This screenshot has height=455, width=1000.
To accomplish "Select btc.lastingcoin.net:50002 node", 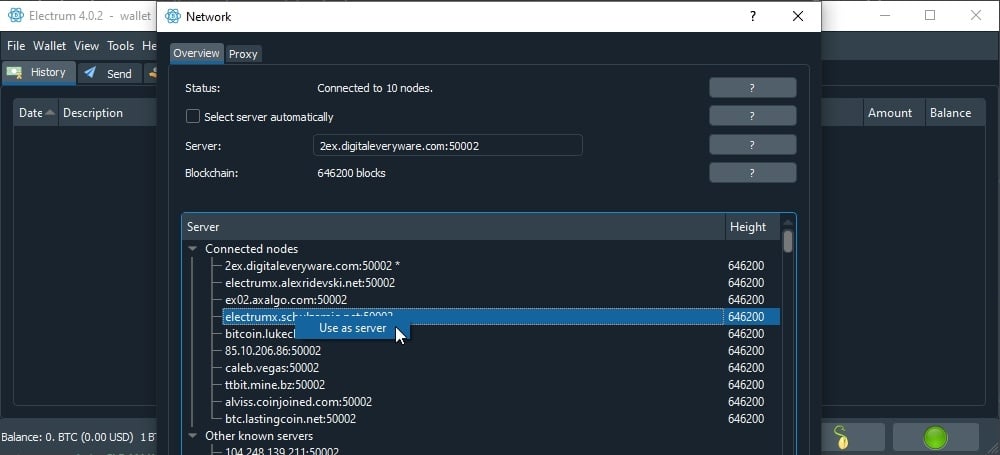I will tap(290, 419).
